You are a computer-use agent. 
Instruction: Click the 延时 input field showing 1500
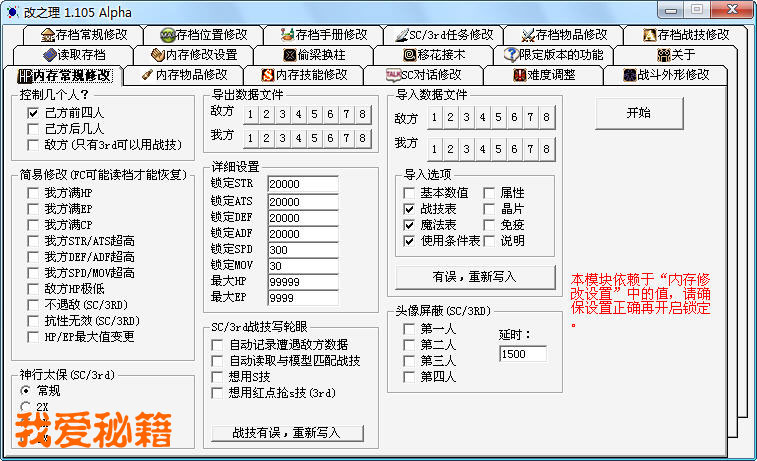click(x=523, y=353)
